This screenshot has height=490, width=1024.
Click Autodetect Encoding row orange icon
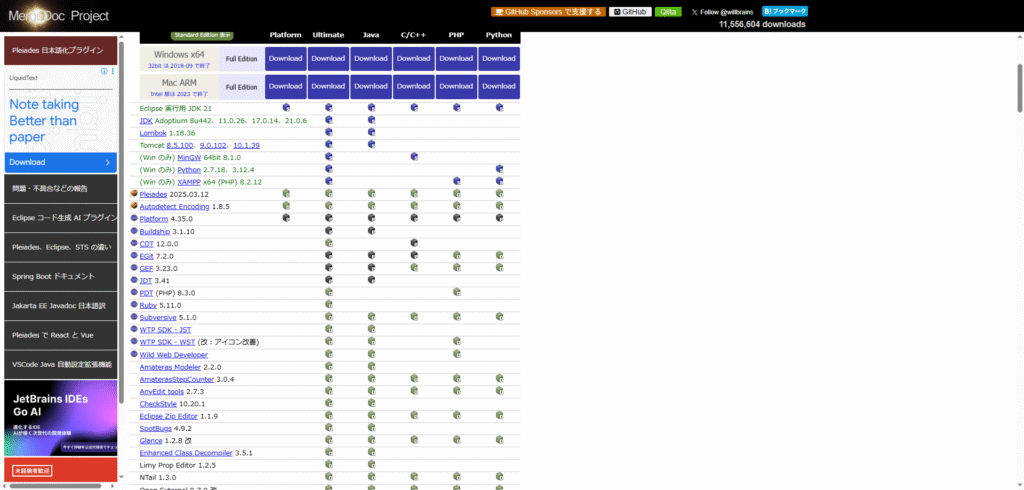tap(134, 206)
